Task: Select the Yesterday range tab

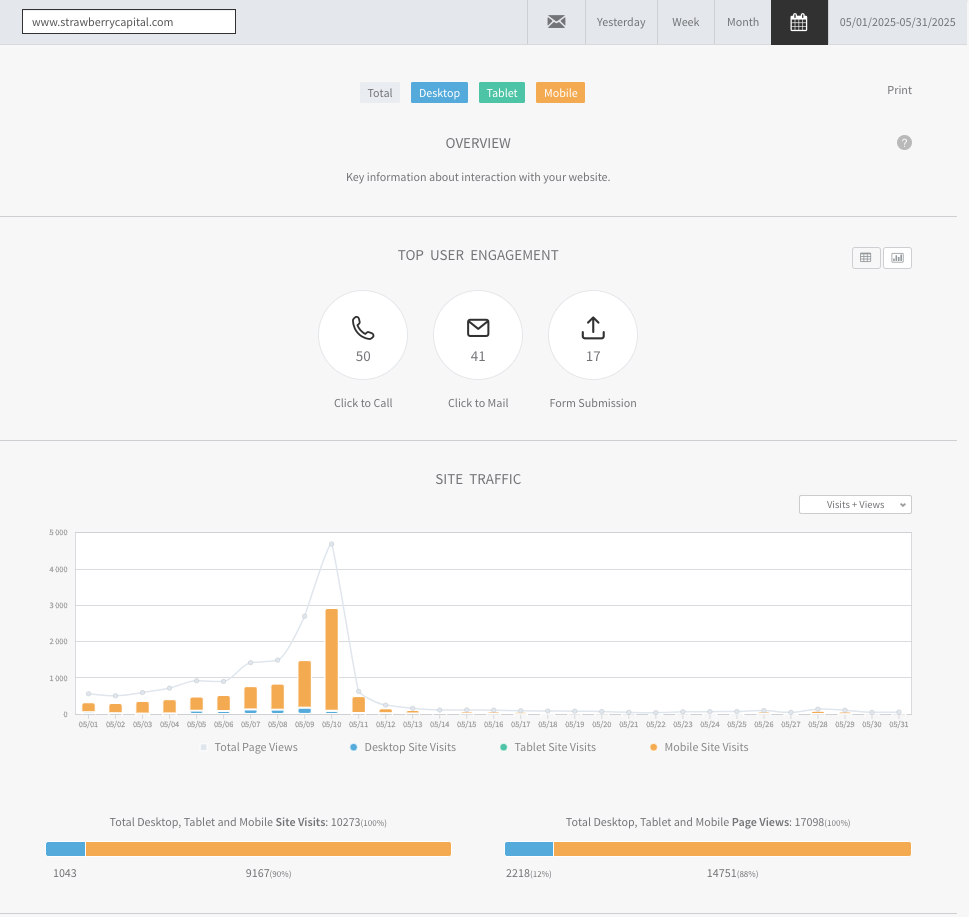Action: 621,22
